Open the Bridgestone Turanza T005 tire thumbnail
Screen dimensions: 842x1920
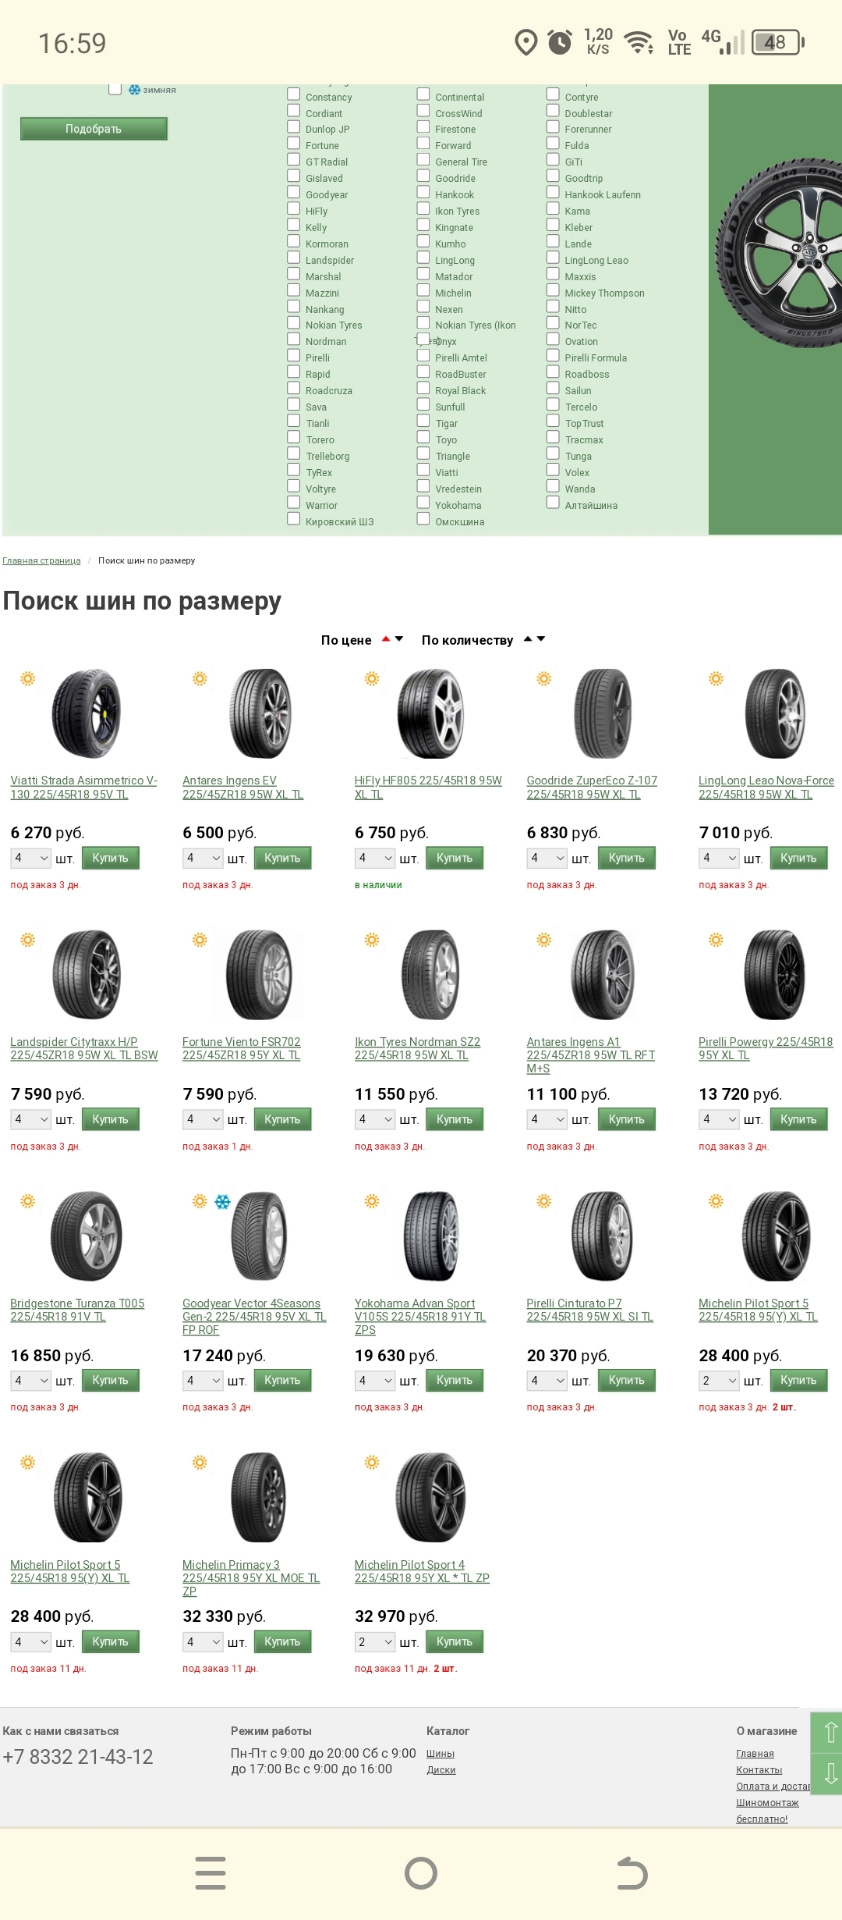coord(86,1236)
